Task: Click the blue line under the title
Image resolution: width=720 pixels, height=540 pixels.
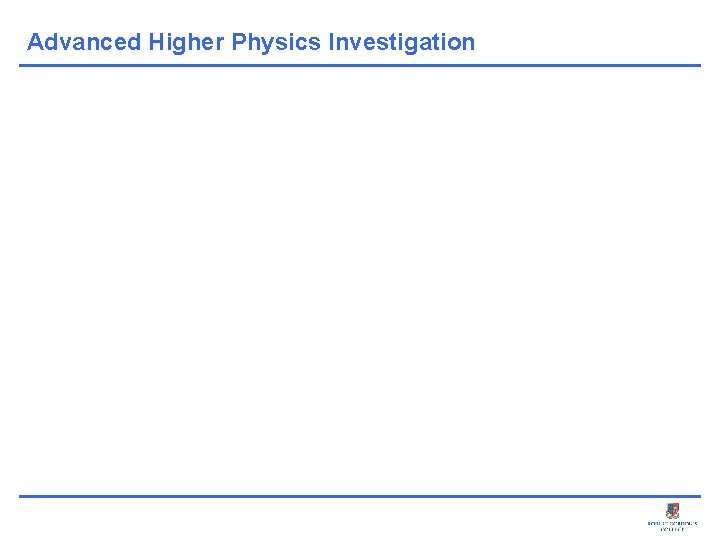Action: pos(360,66)
